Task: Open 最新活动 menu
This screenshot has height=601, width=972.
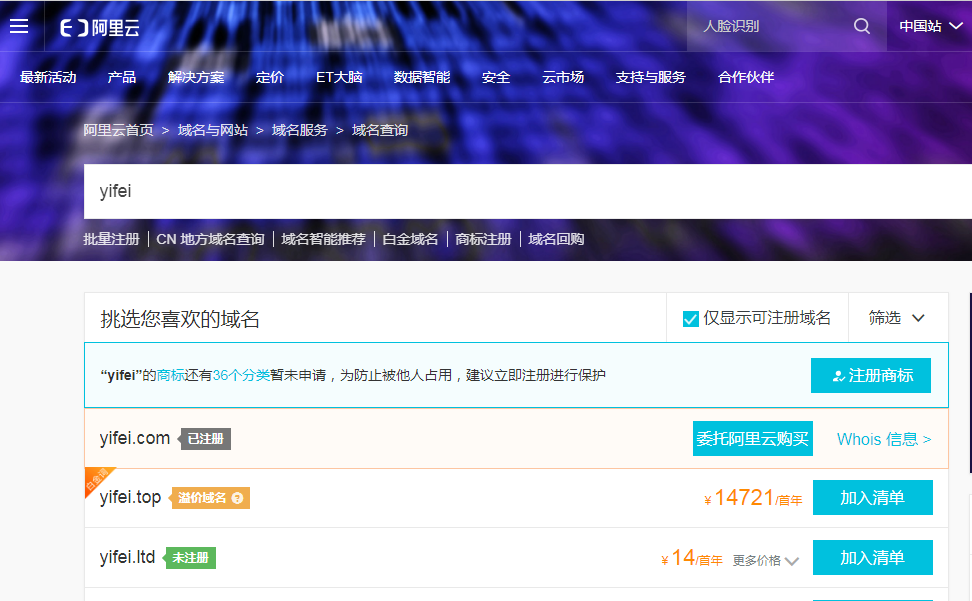Action: [48, 77]
